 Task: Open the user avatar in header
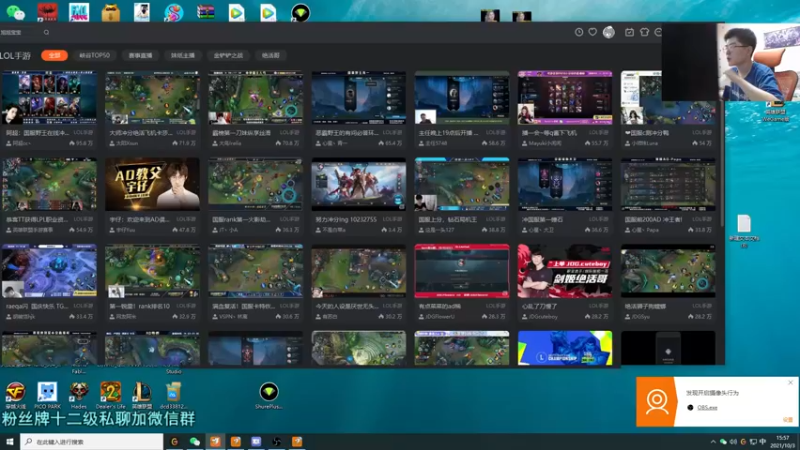point(609,32)
